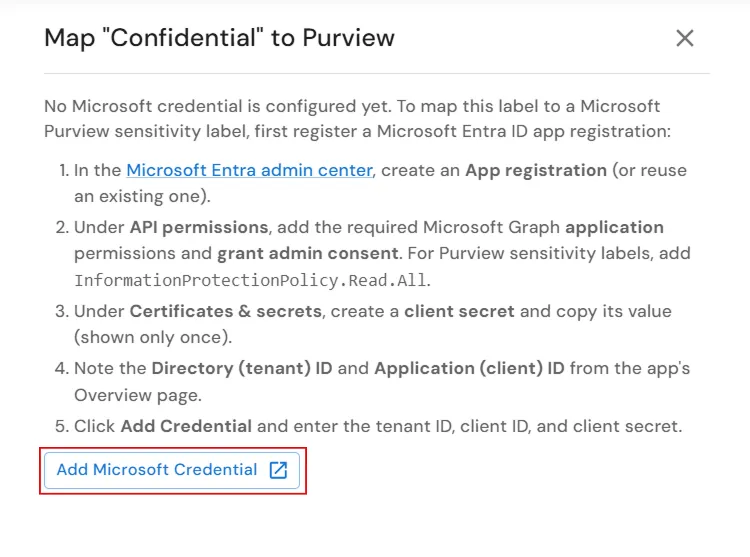The width and height of the screenshot is (750, 557).
Task: Click the bold 'Directory (tenant) ID' text
Action: click(x=242, y=368)
